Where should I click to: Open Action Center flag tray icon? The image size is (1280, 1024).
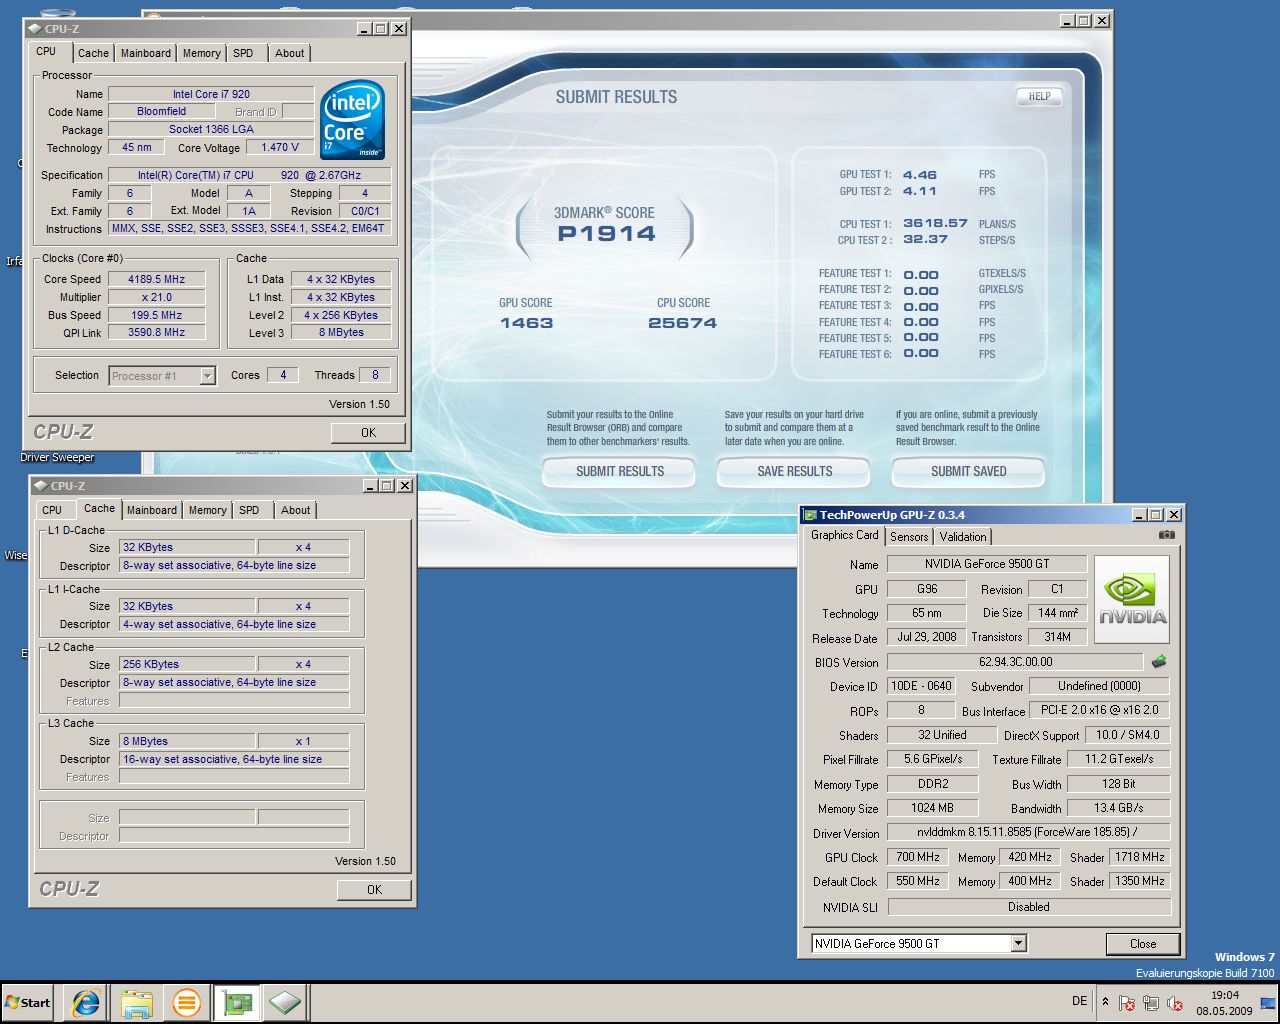[x=1126, y=1002]
